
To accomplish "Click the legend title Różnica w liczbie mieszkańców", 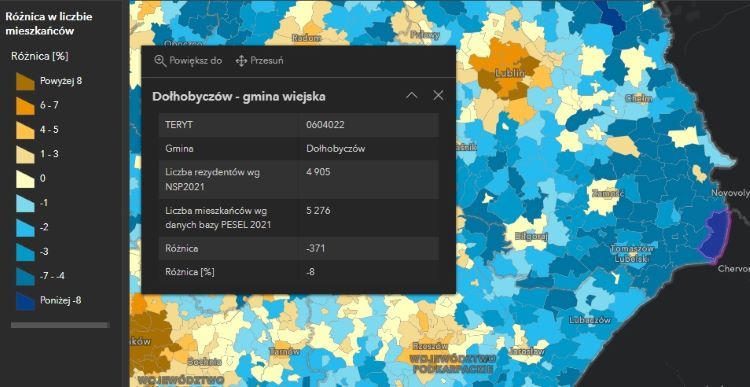I will pyautogui.click(x=49, y=23).
